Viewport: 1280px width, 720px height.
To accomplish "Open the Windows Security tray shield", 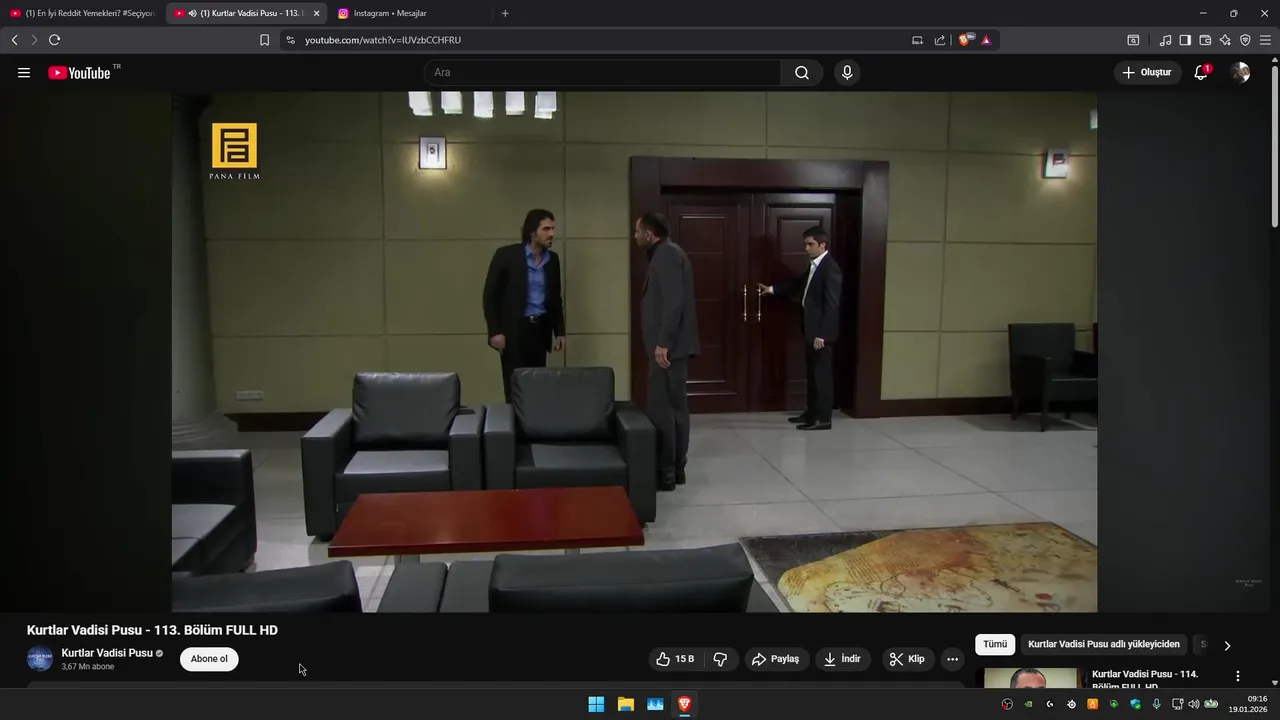I will [x=1135, y=704].
